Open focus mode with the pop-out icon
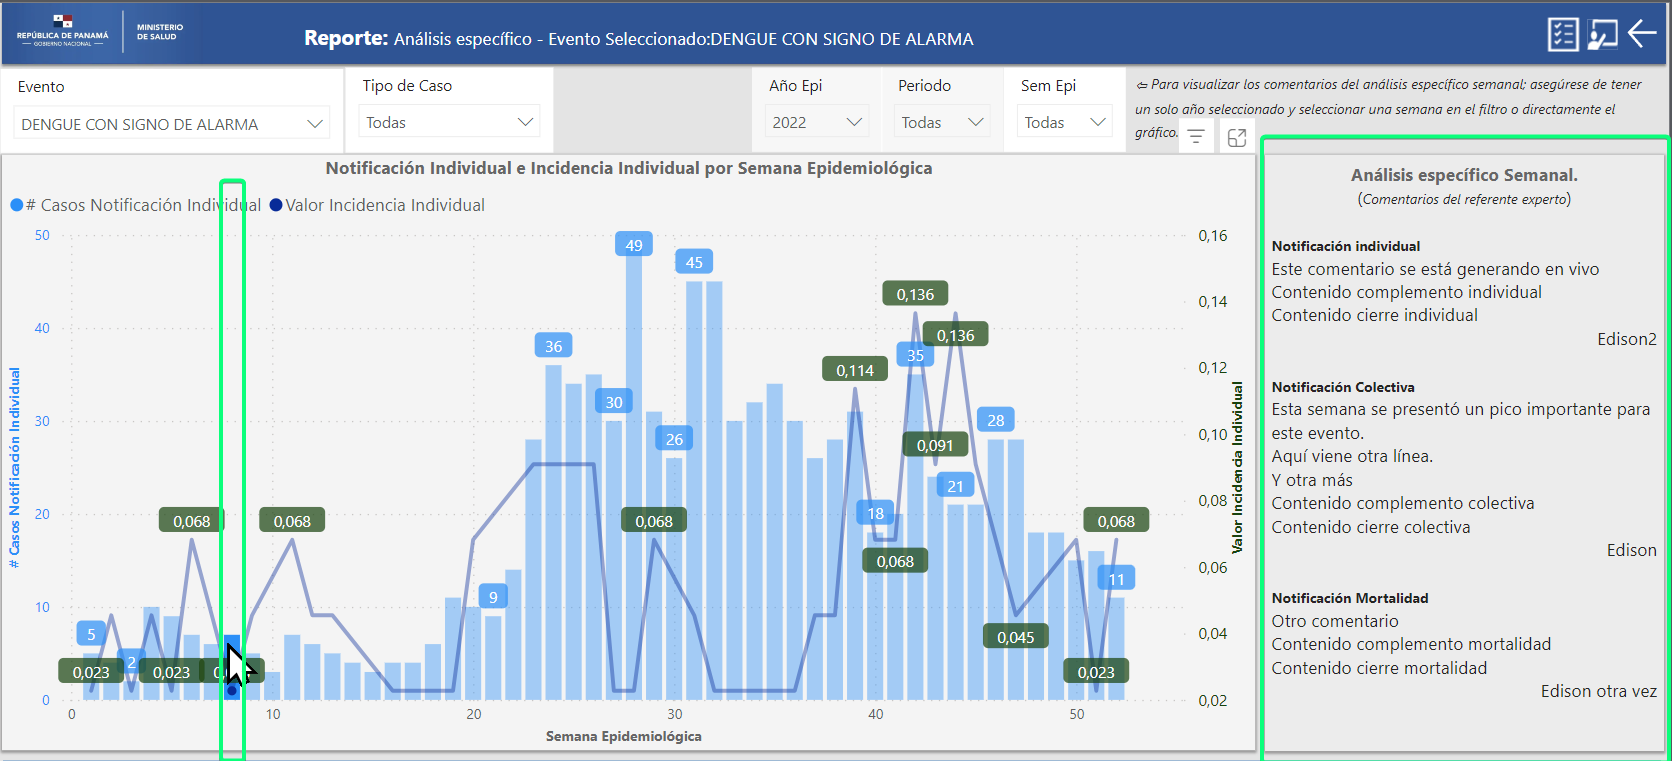The image size is (1672, 761). (x=1237, y=138)
